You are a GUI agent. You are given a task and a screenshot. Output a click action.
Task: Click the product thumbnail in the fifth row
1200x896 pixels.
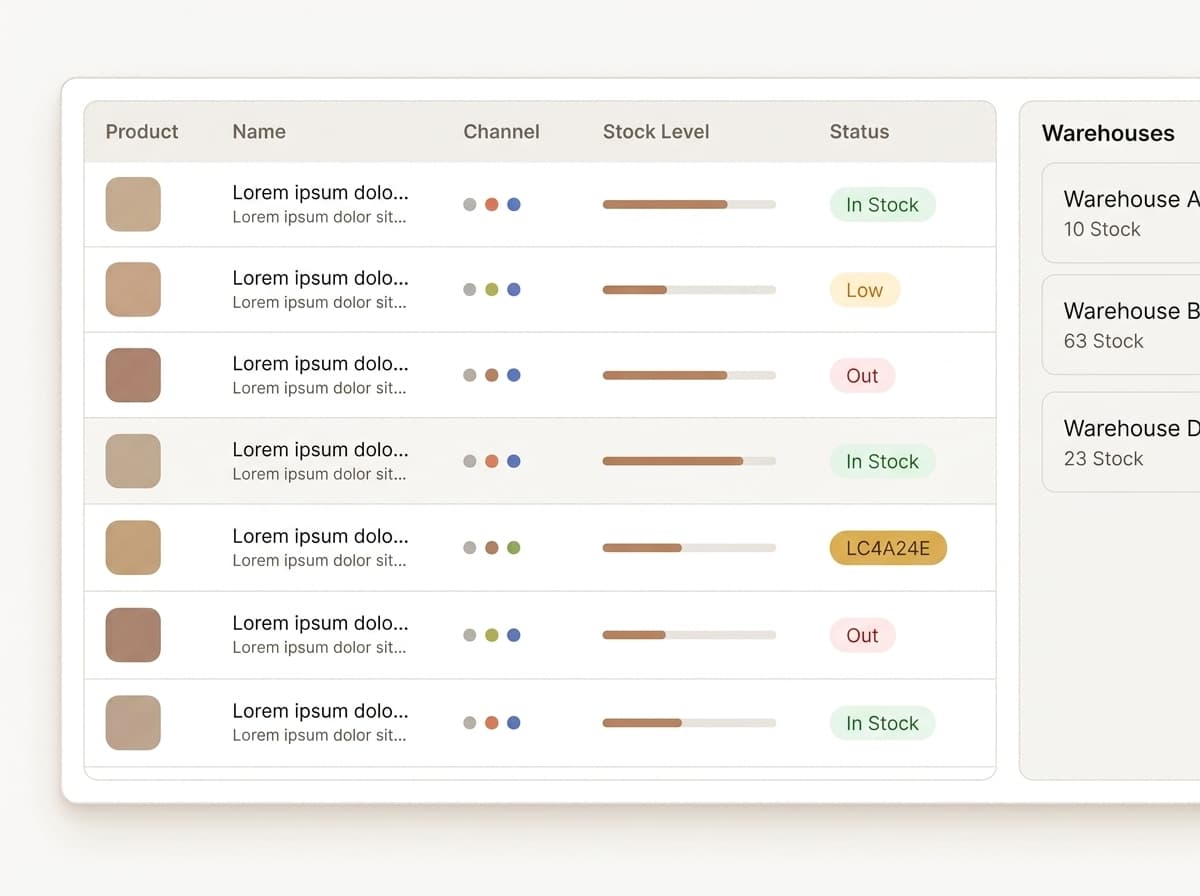point(132,547)
